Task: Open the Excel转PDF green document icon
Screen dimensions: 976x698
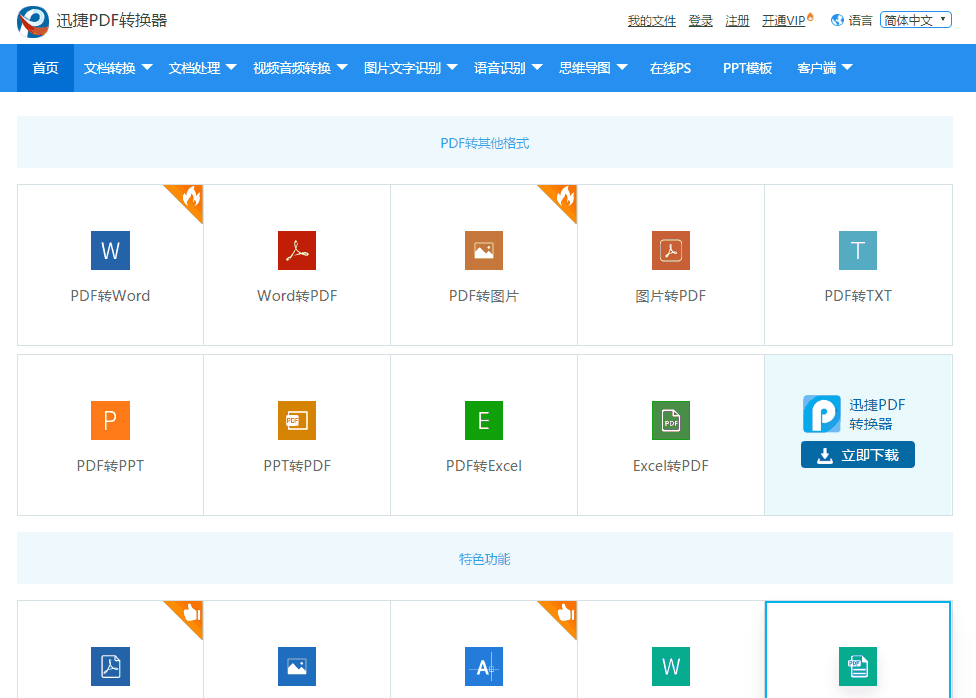Action: pos(670,420)
